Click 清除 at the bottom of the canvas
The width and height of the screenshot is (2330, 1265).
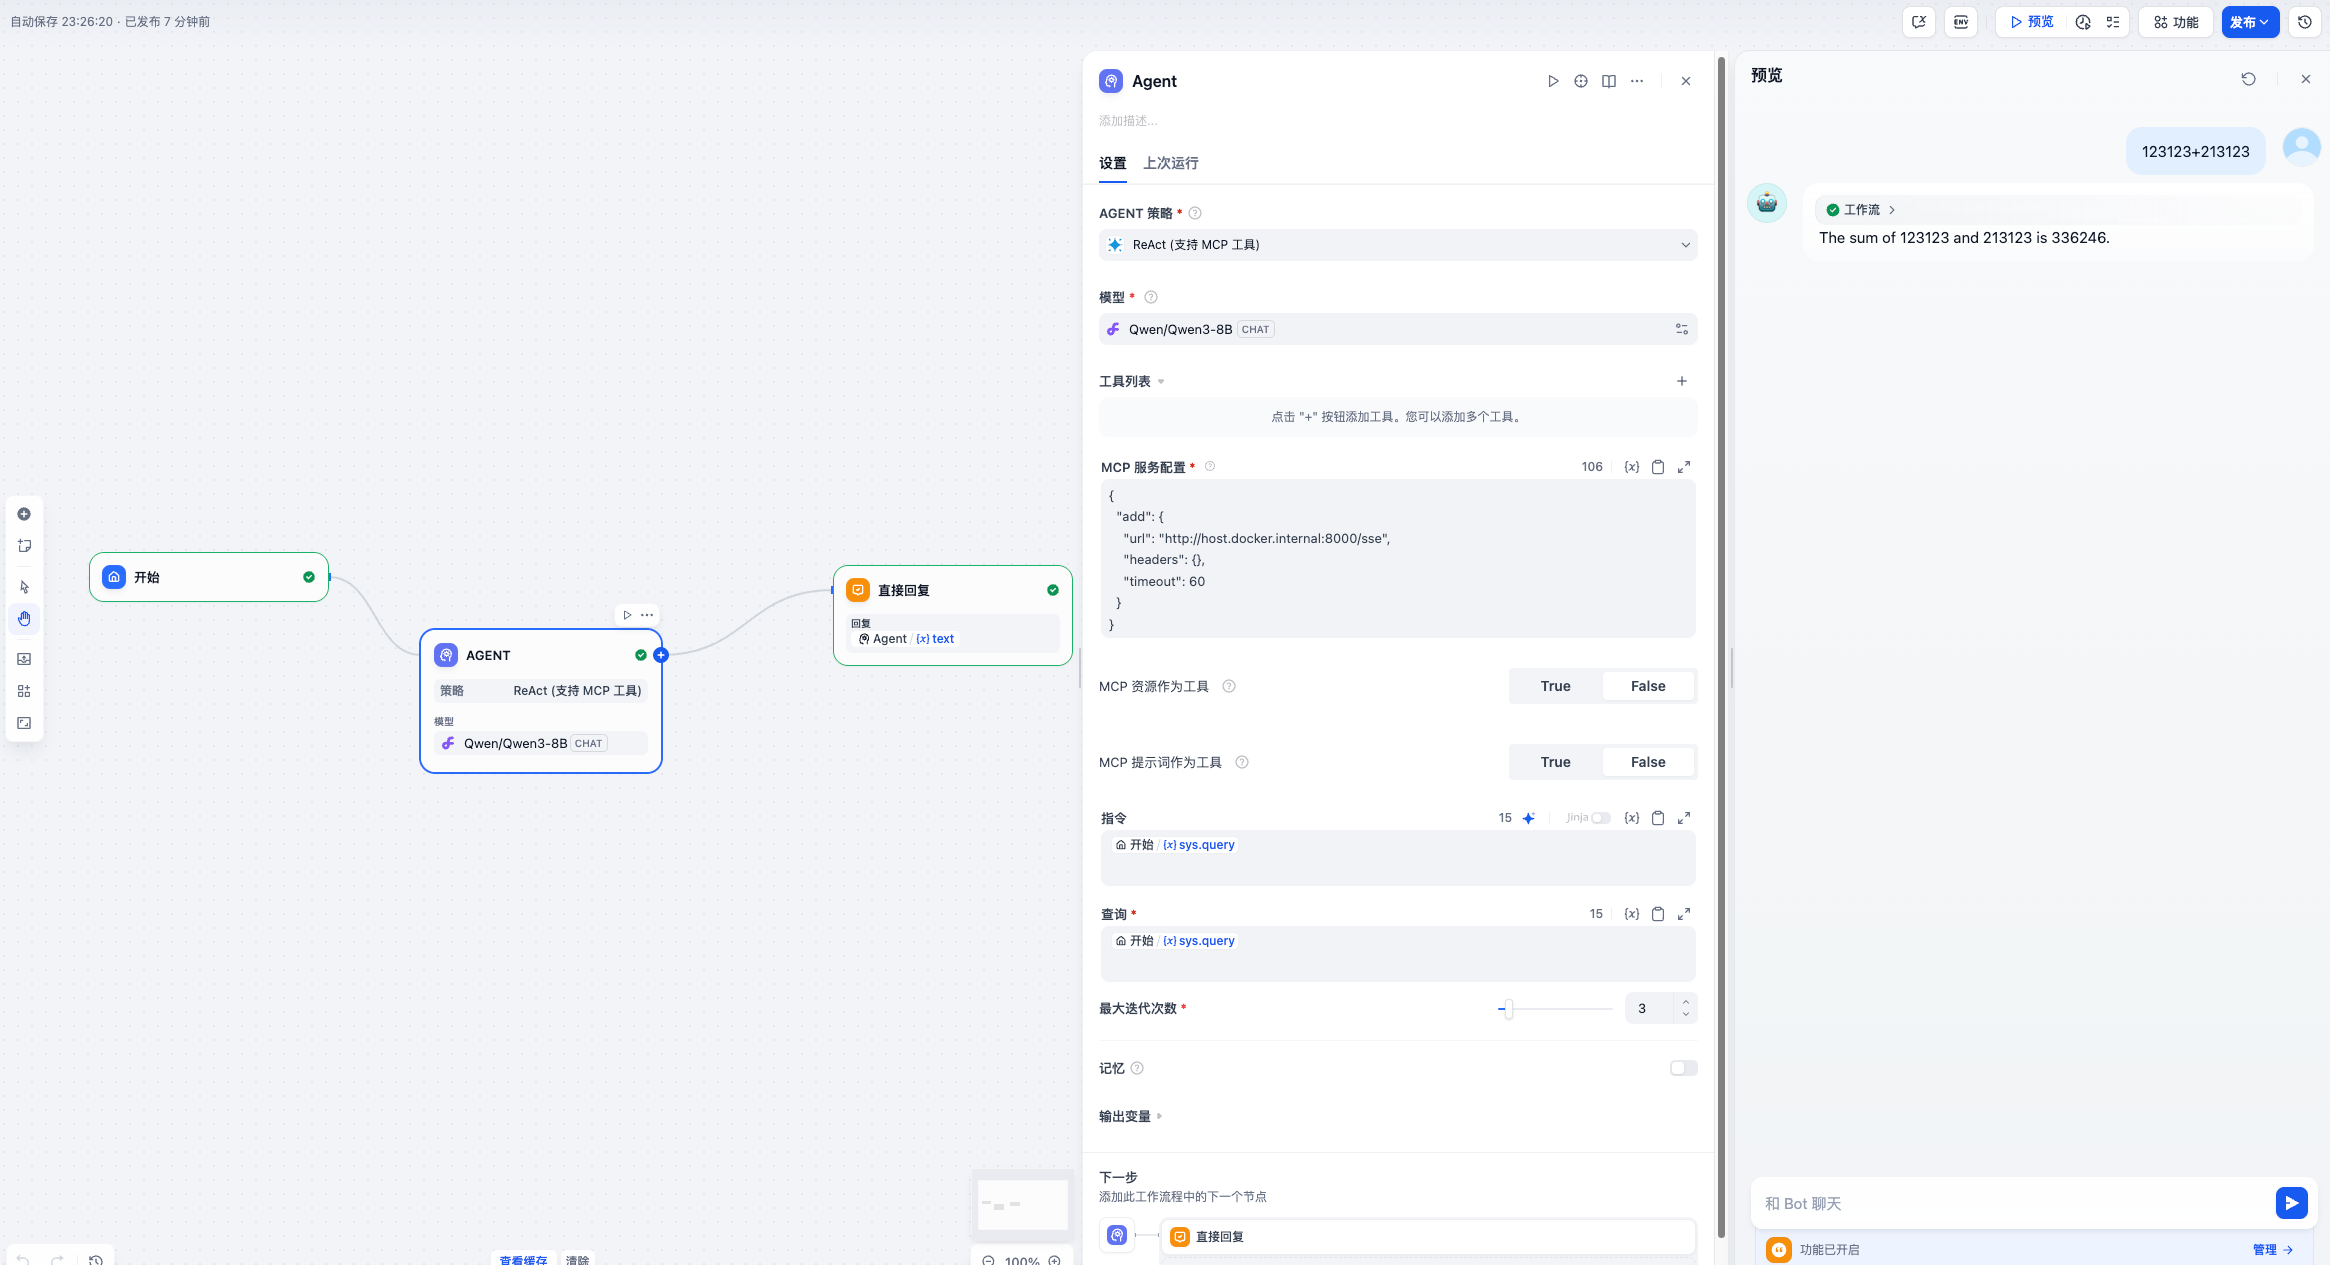pyautogui.click(x=577, y=1259)
